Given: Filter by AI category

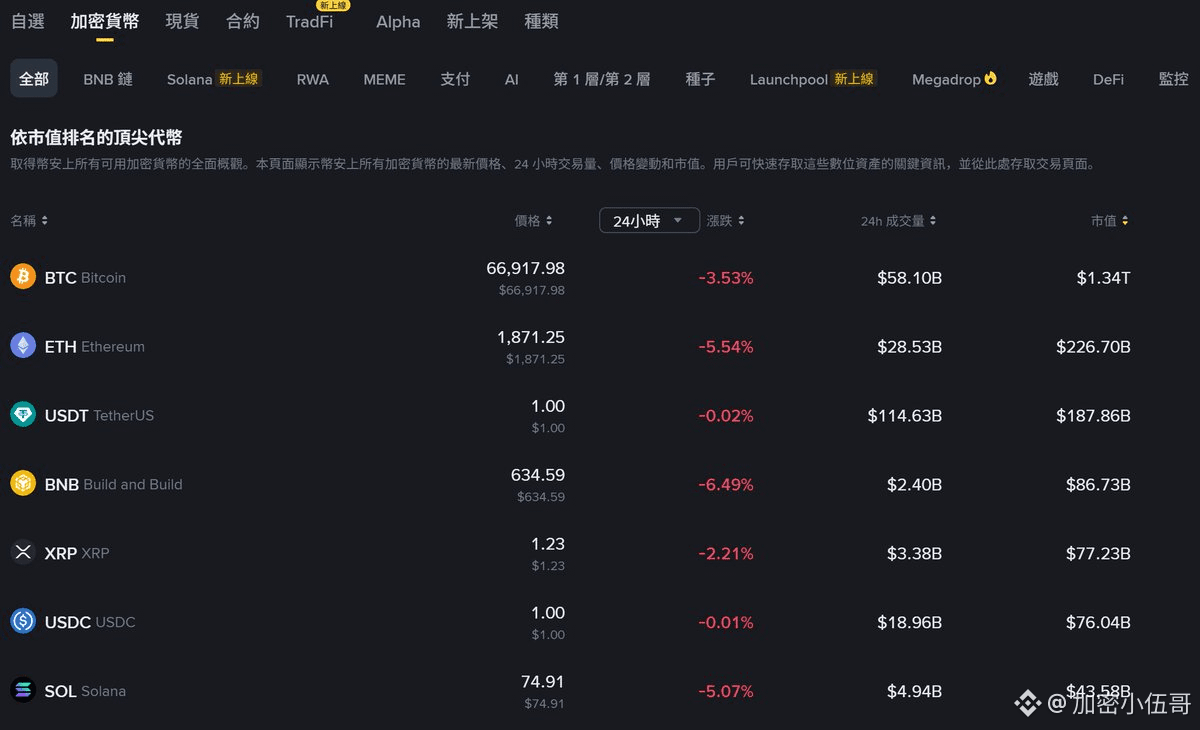Looking at the screenshot, I should pos(512,79).
